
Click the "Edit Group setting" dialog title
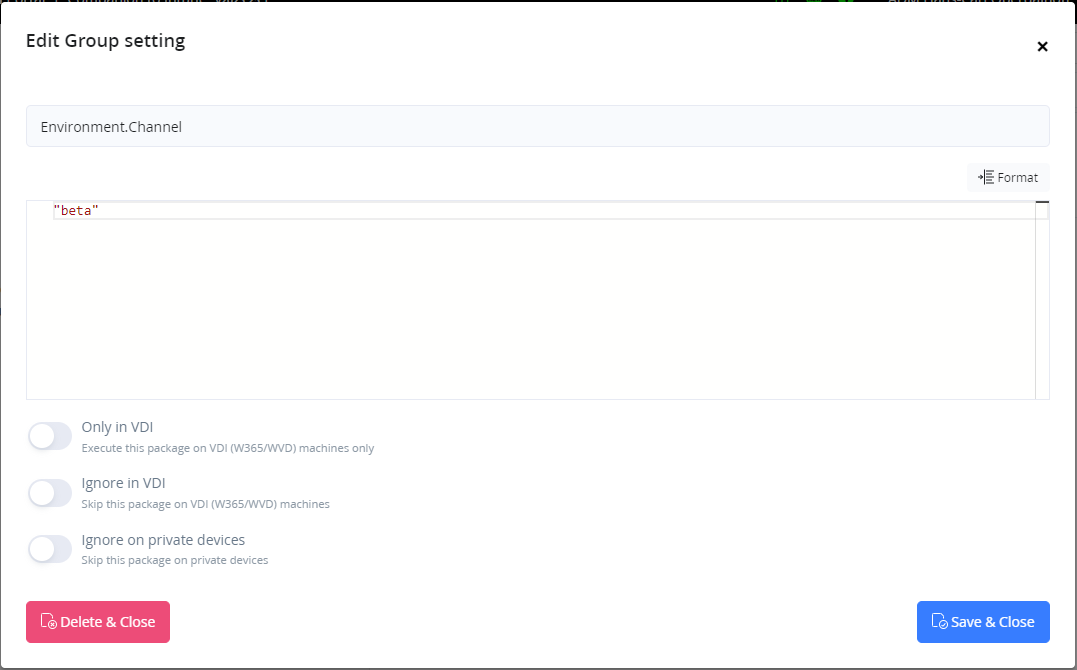pyautogui.click(x=105, y=41)
